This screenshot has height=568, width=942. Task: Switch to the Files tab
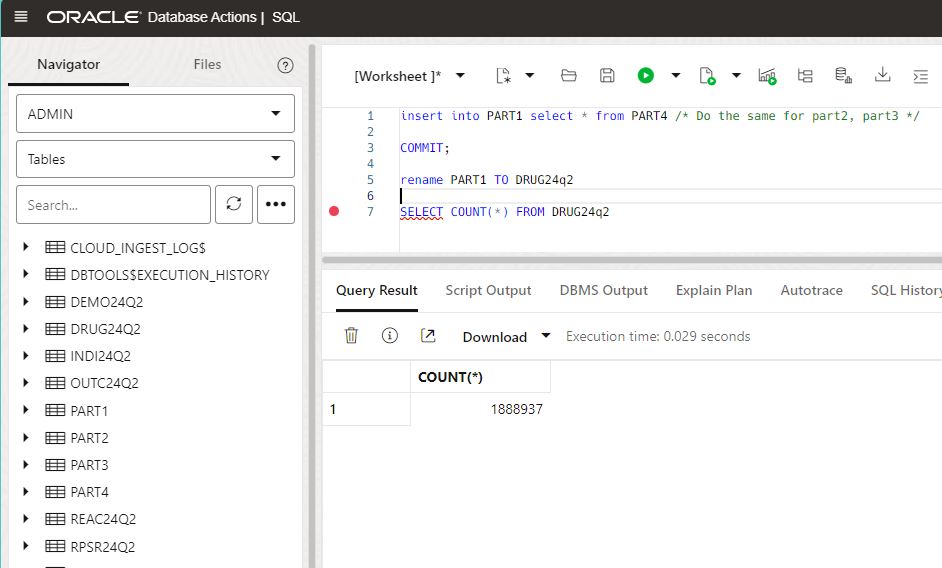click(207, 65)
